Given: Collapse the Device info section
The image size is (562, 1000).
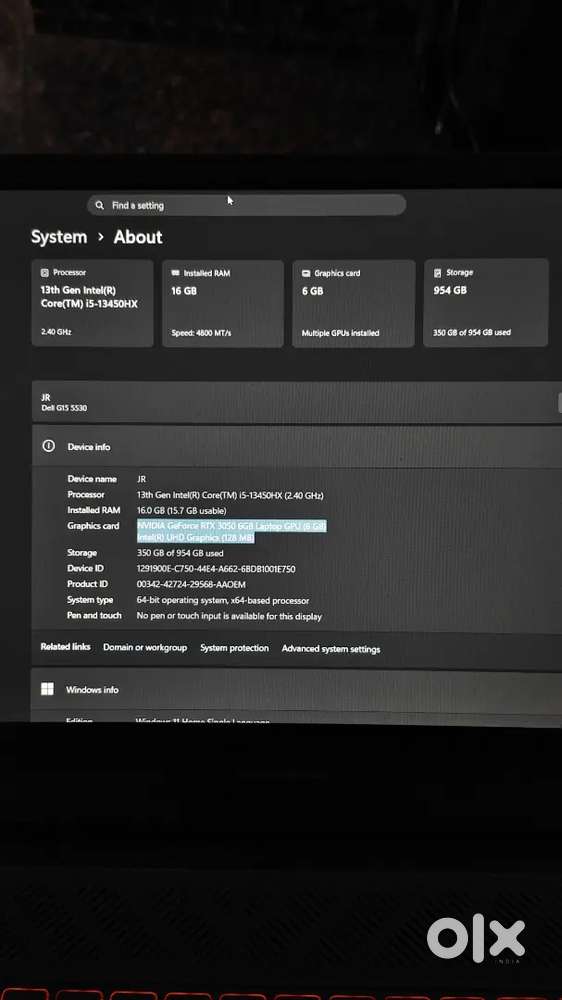Looking at the screenshot, I should click(x=297, y=447).
